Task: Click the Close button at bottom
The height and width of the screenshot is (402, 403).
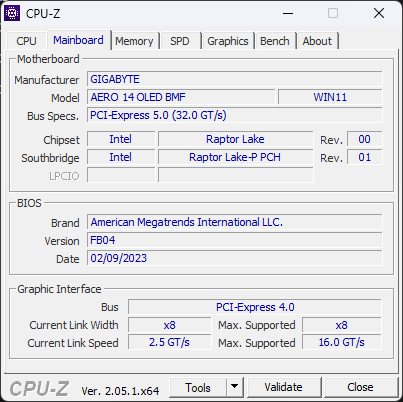Action: 360,387
